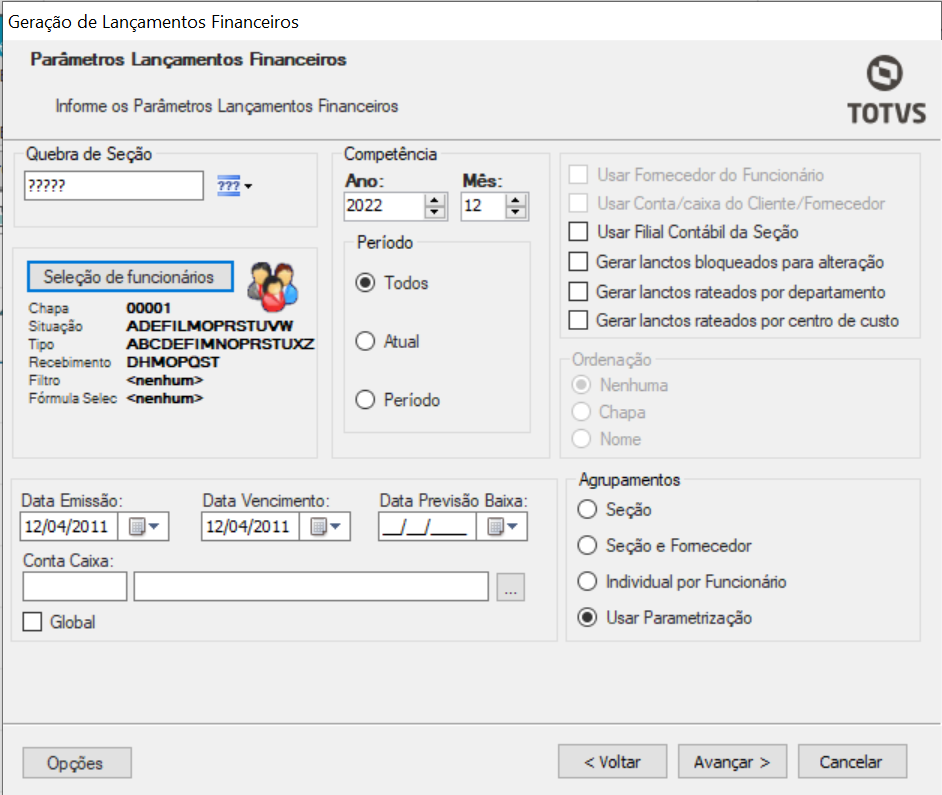This screenshot has width=942, height=795.
Task: Open Data Previsão Baixa calendar picker
Action: [x=502, y=527]
